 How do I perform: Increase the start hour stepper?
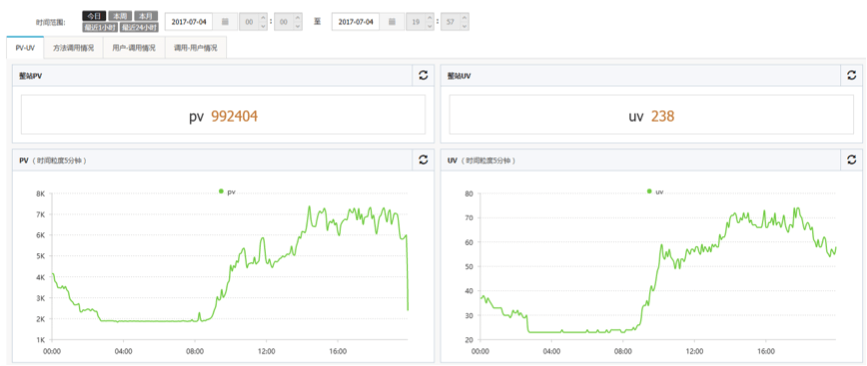coord(263,18)
